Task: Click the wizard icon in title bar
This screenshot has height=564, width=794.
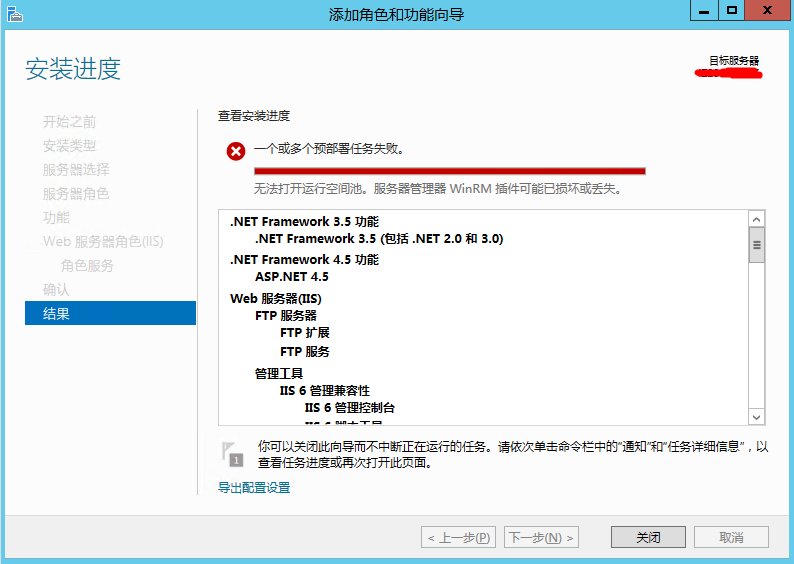Action: coord(14,14)
